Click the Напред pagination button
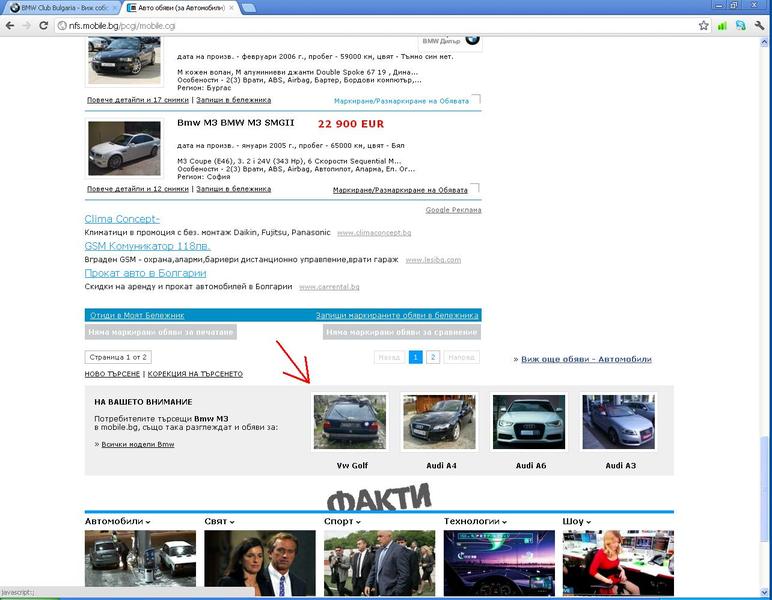This screenshot has width=772, height=600. tap(461, 357)
